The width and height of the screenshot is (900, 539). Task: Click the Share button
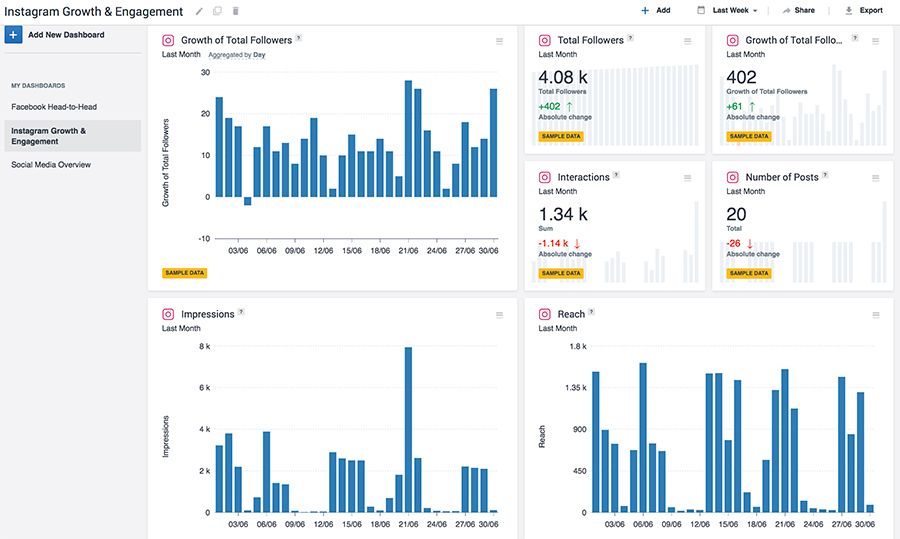tap(798, 11)
